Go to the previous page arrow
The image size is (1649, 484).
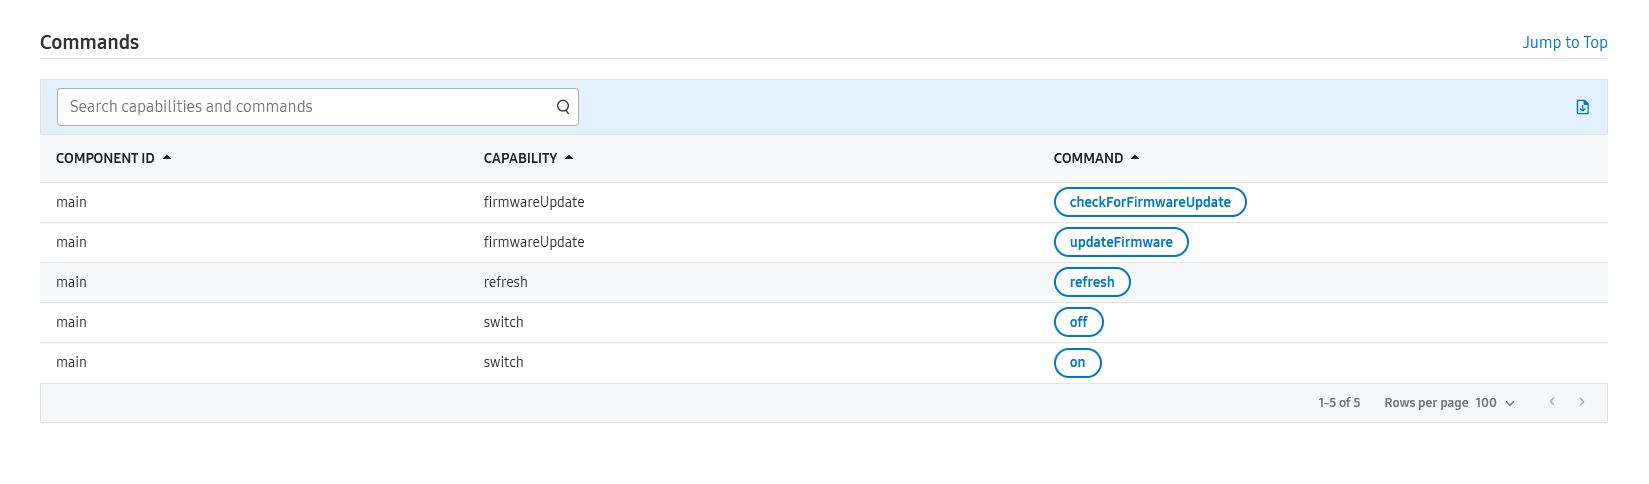(x=1552, y=402)
